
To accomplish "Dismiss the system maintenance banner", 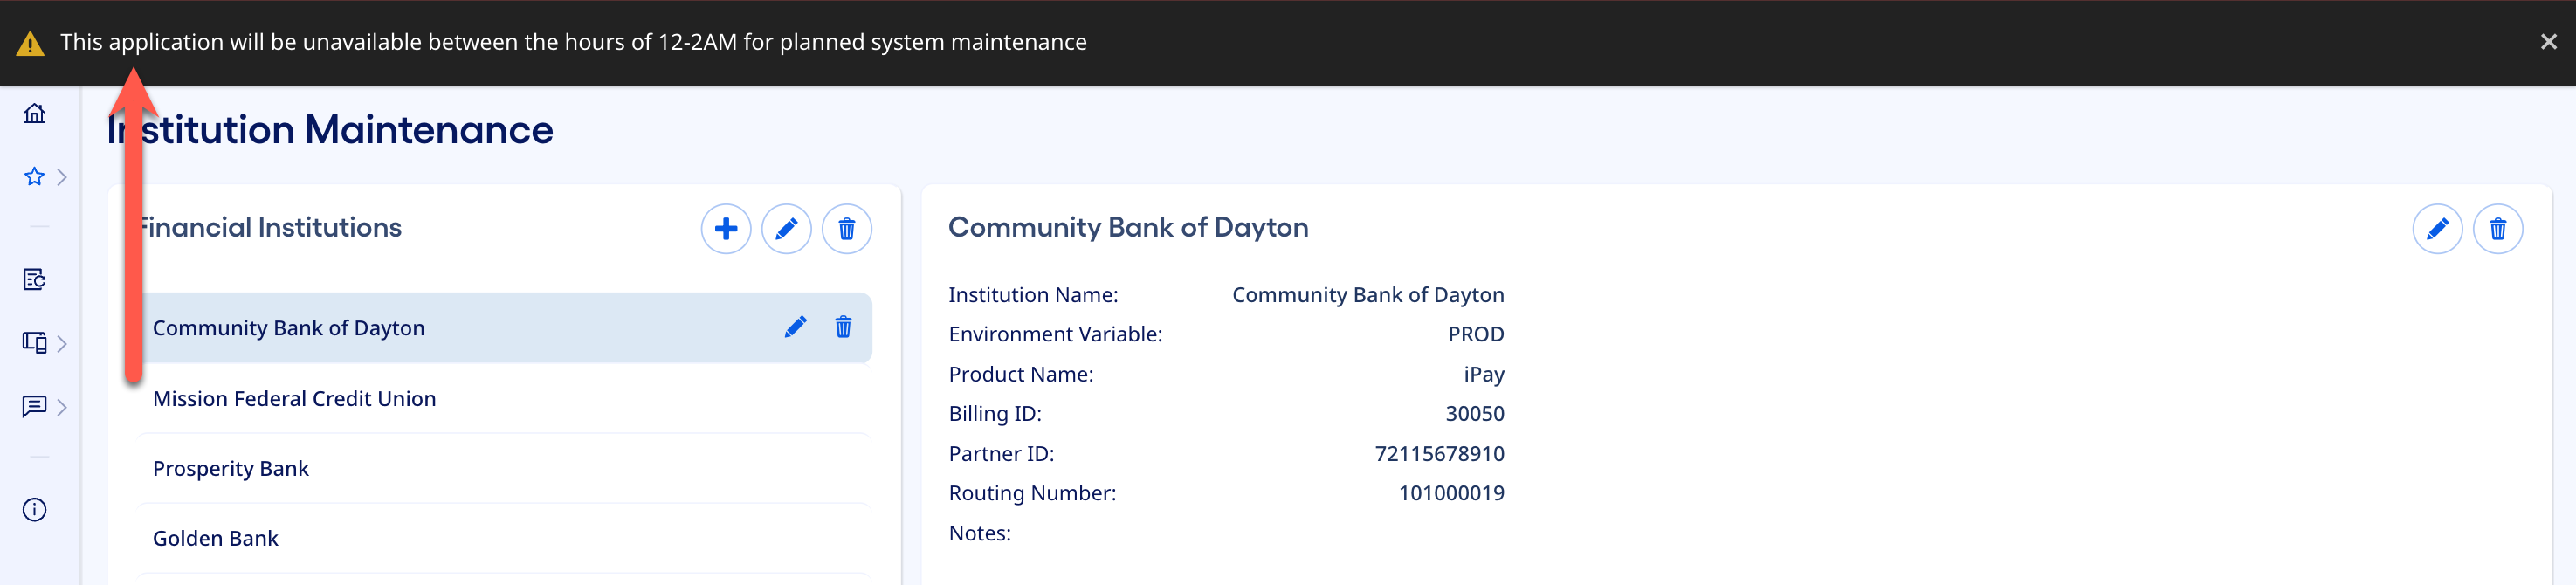I will (2548, 42).
